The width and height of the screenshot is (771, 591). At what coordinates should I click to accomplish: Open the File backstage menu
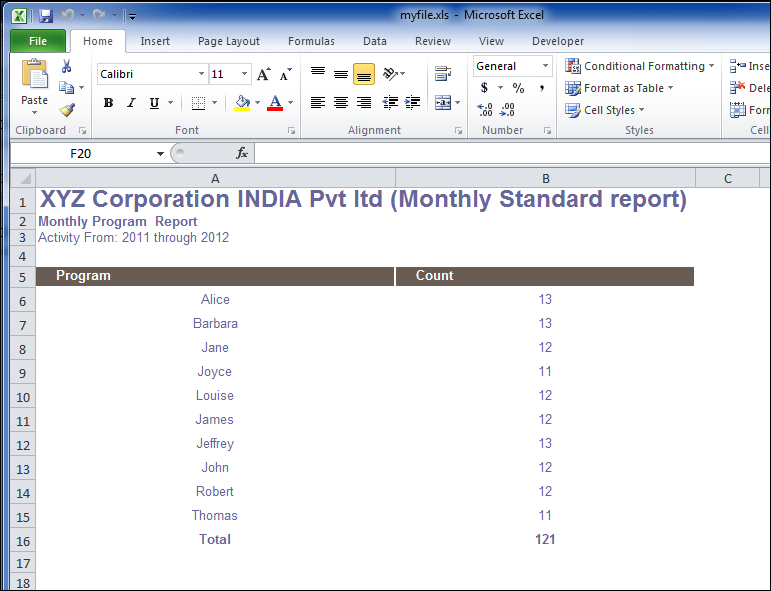pos(38,41)
